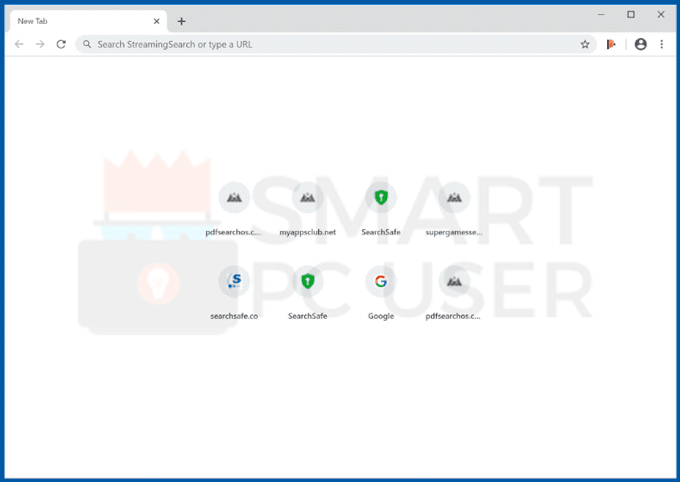This screenshot has height=482, width=680.
Task: Click search magnifier icon in address bar
Action: [87, 44]
